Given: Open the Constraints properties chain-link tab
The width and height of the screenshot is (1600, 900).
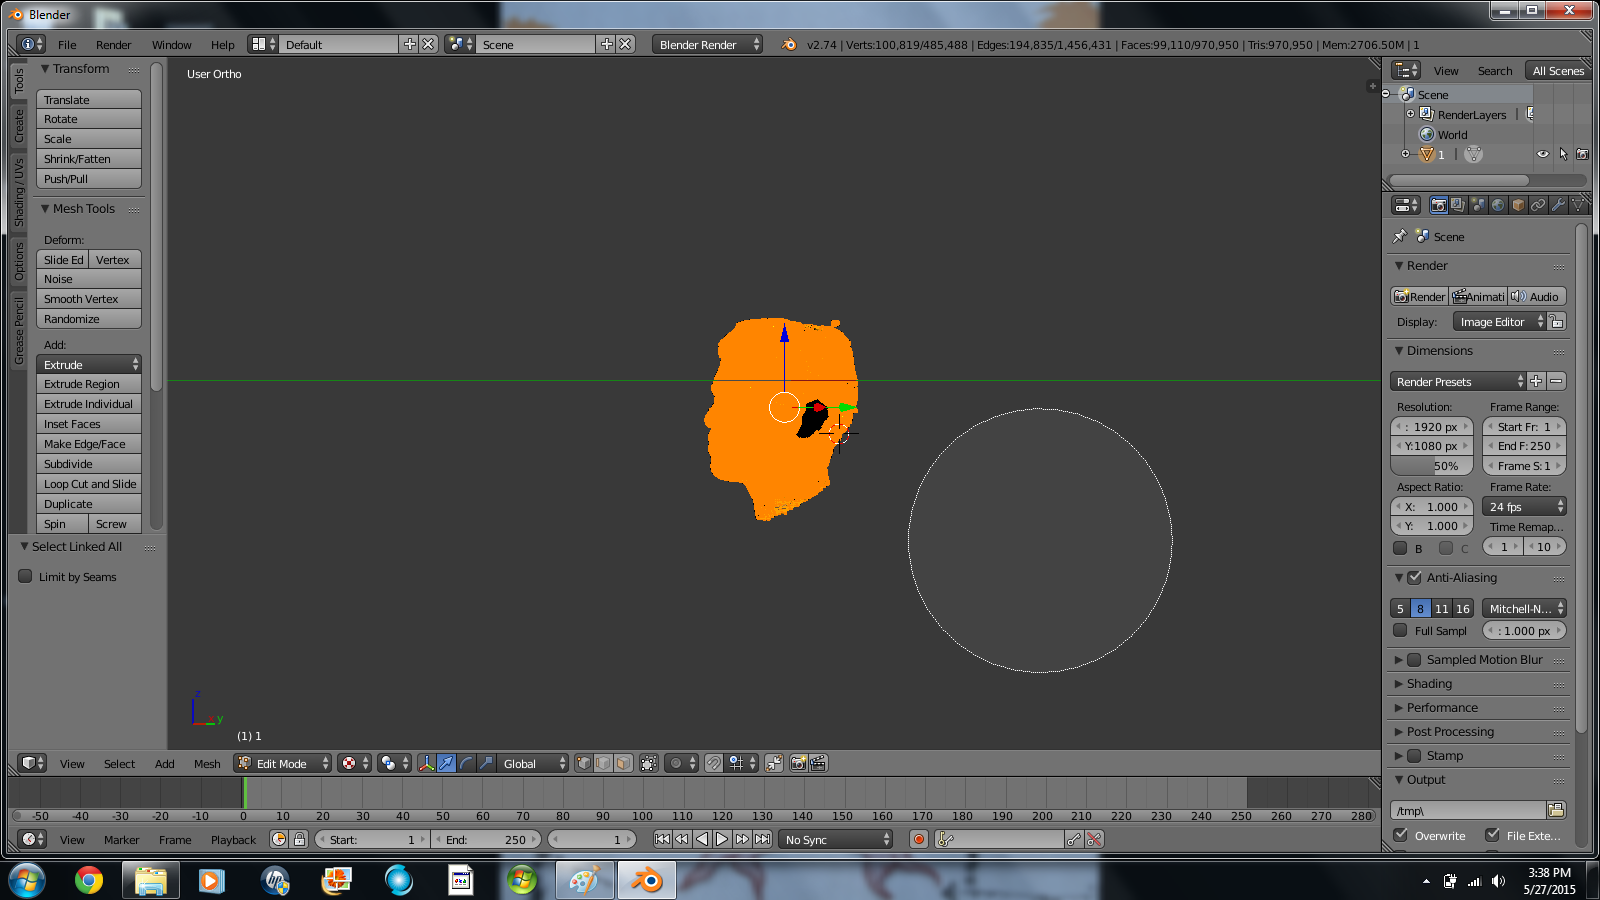Looking at the screenshot, I should click(x=1538, y=205).
